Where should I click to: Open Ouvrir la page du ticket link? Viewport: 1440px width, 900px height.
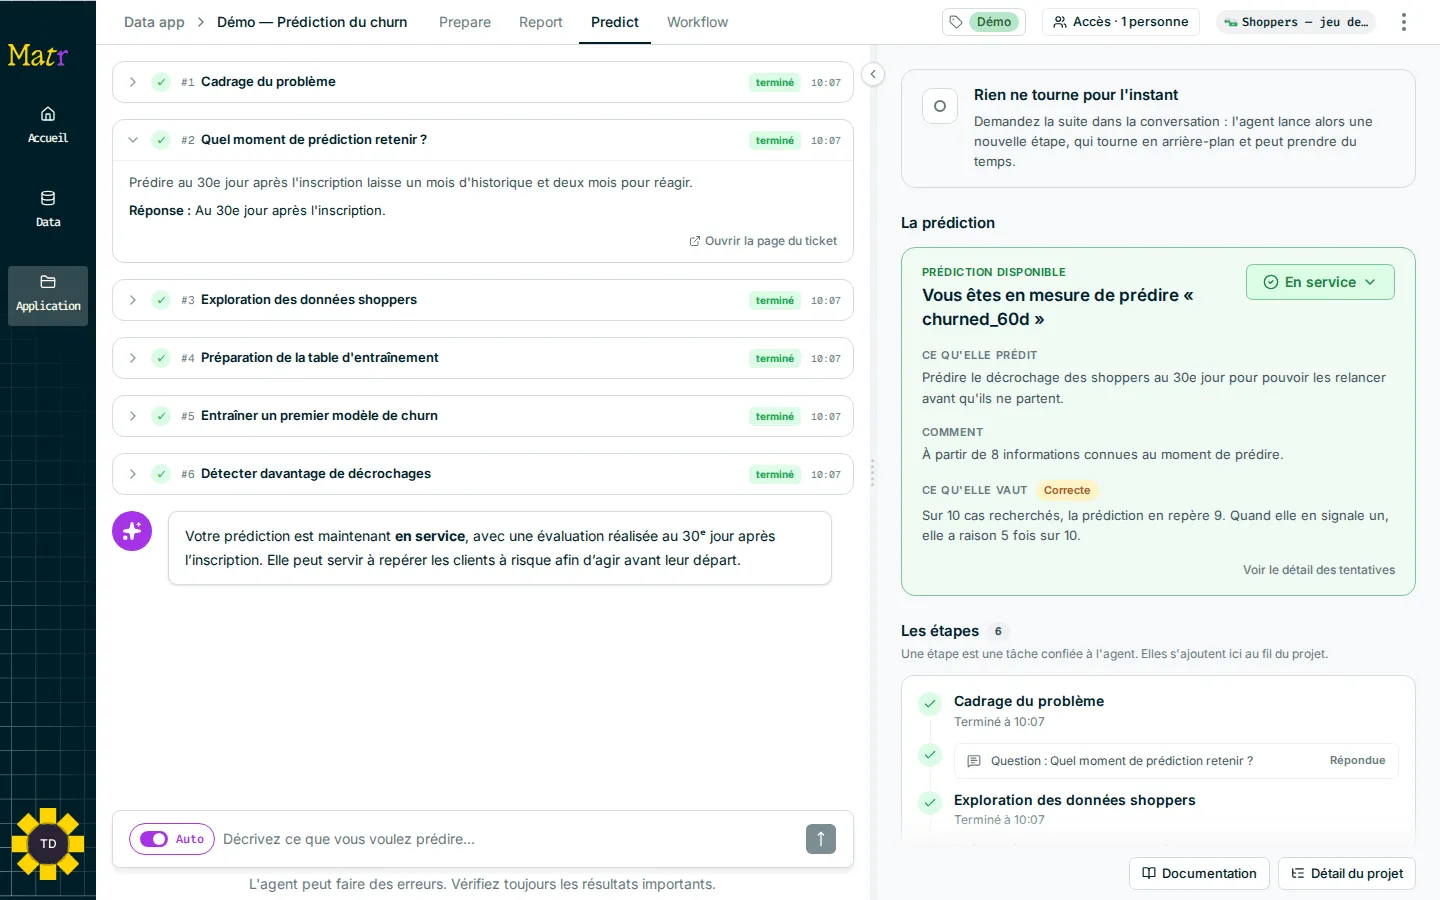pos(763,241)
